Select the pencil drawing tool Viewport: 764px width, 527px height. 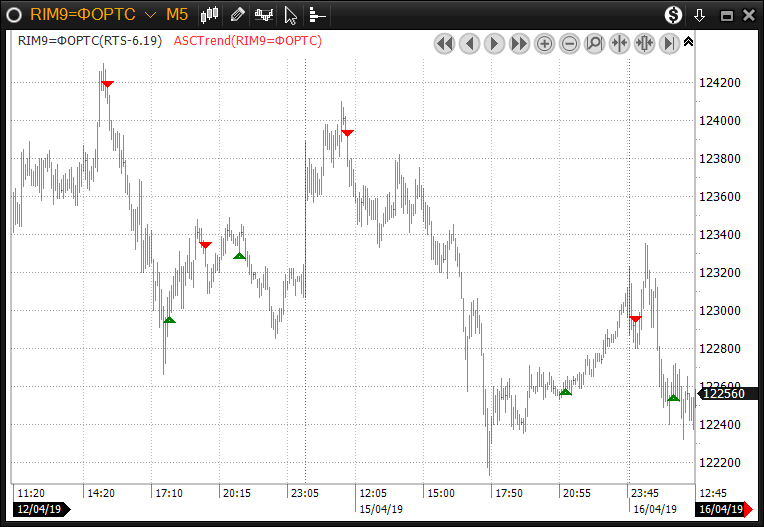coord(237,15)
